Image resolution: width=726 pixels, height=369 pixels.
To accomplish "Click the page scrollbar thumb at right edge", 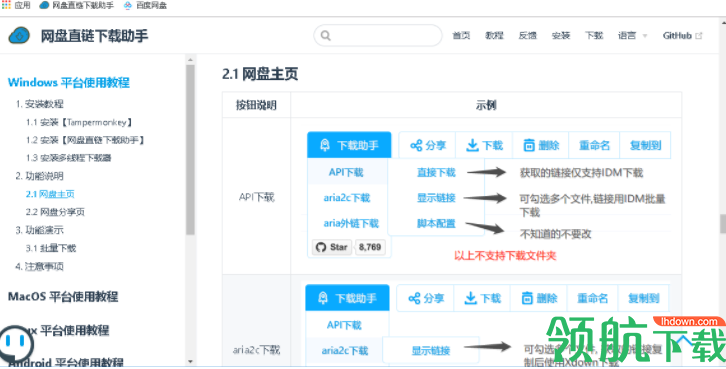I will coord(723,224).
